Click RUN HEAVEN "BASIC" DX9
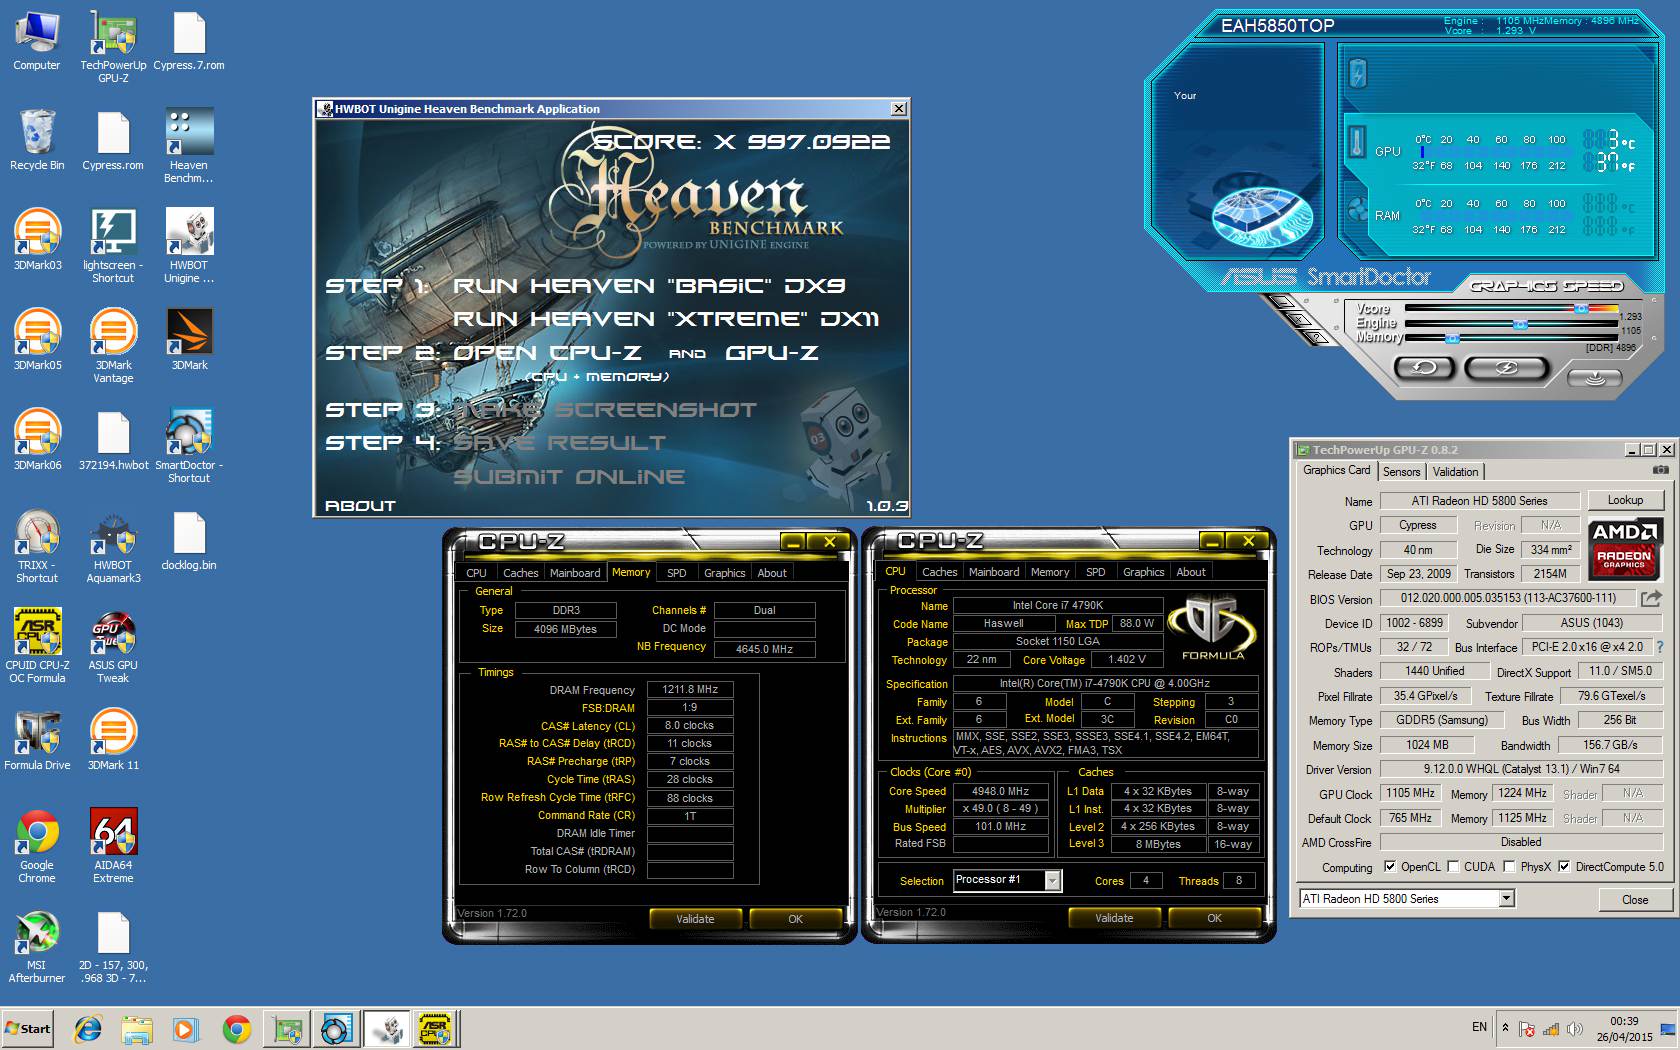This screenshot has height=1050, width=1680. (x=649, y=286)
